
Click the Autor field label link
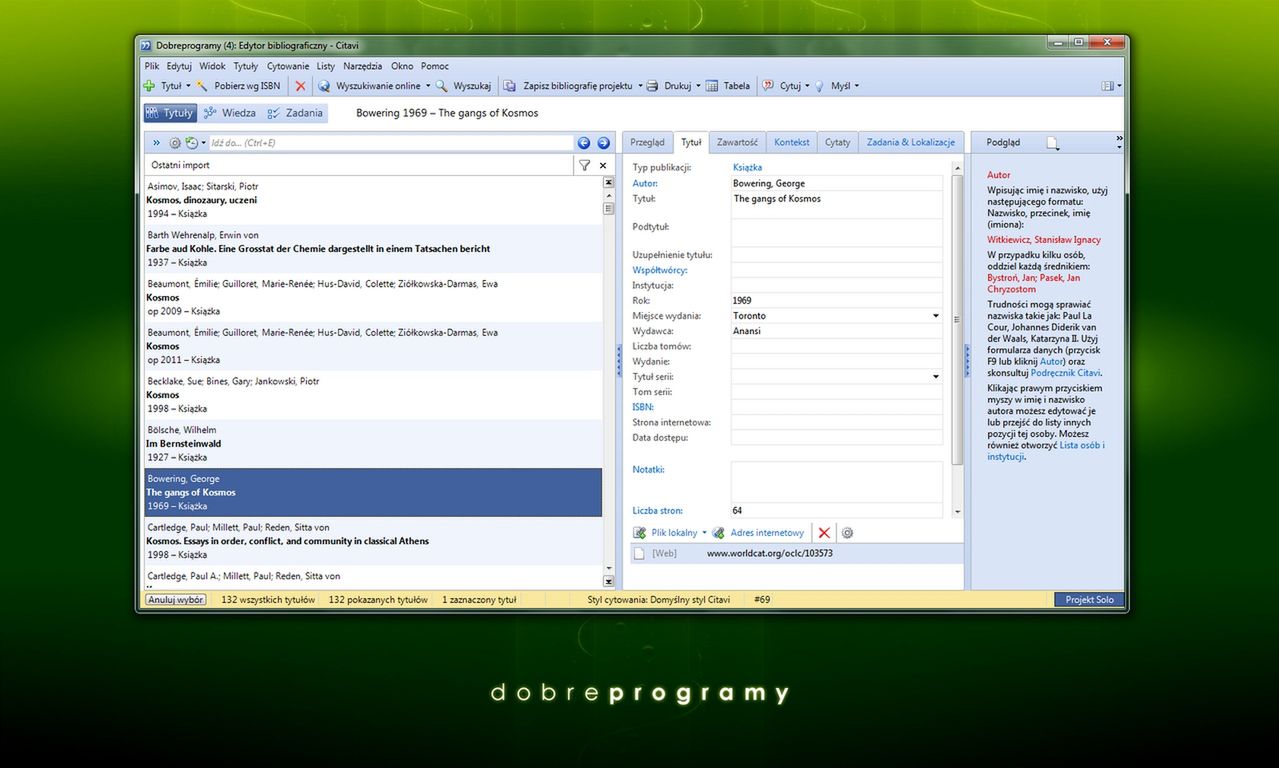click(645, 183)
